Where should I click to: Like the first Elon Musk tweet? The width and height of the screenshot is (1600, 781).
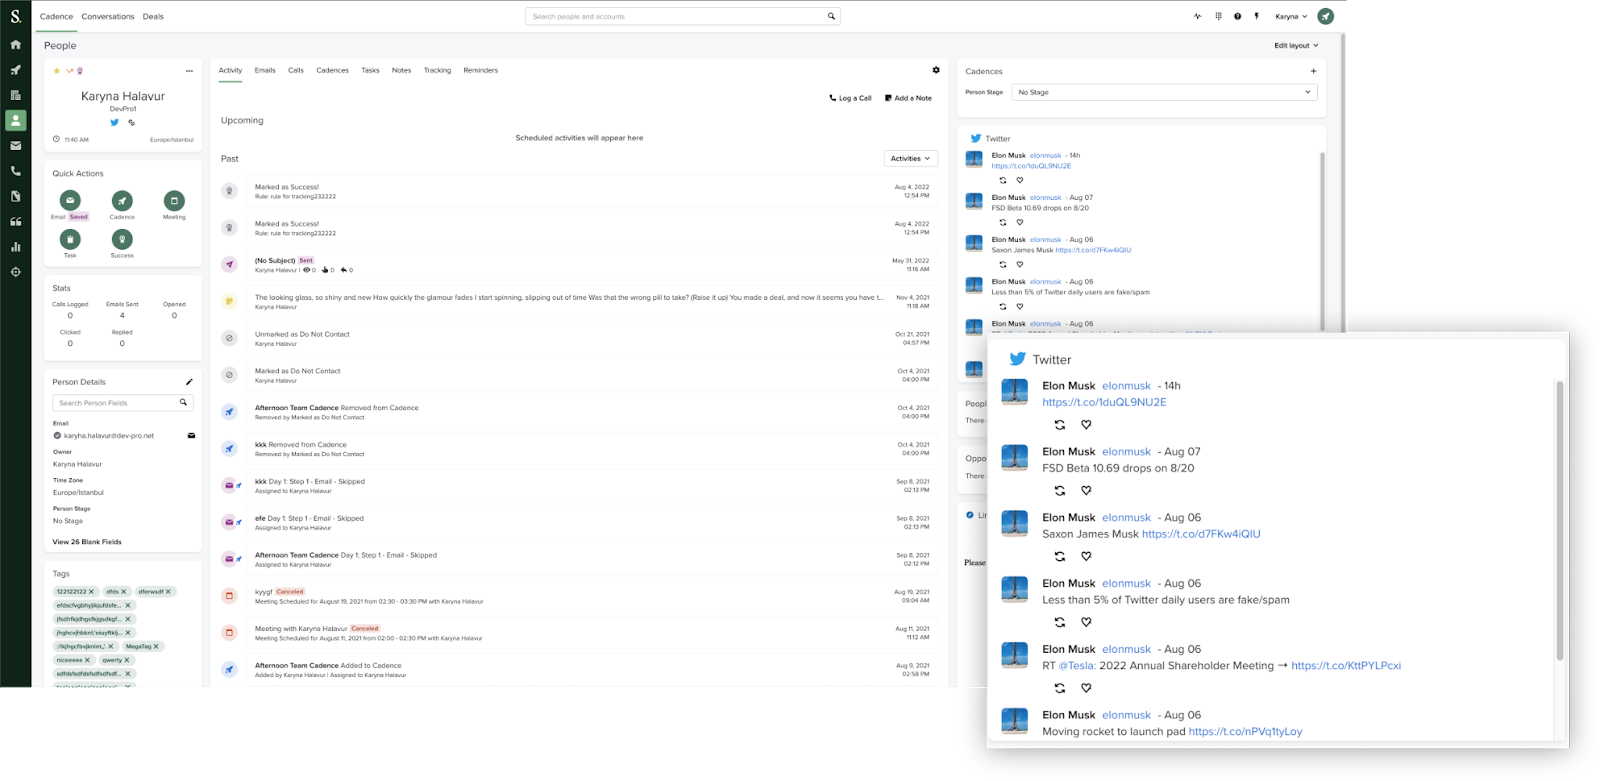[x=1086, y=425]
